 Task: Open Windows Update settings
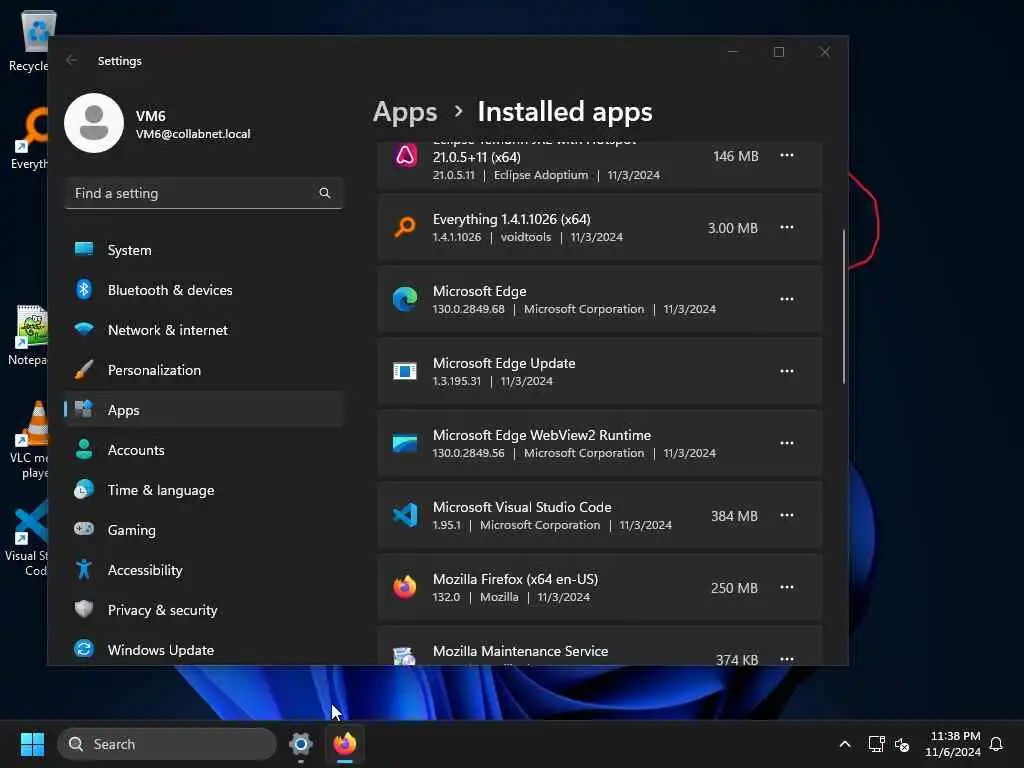204,650
